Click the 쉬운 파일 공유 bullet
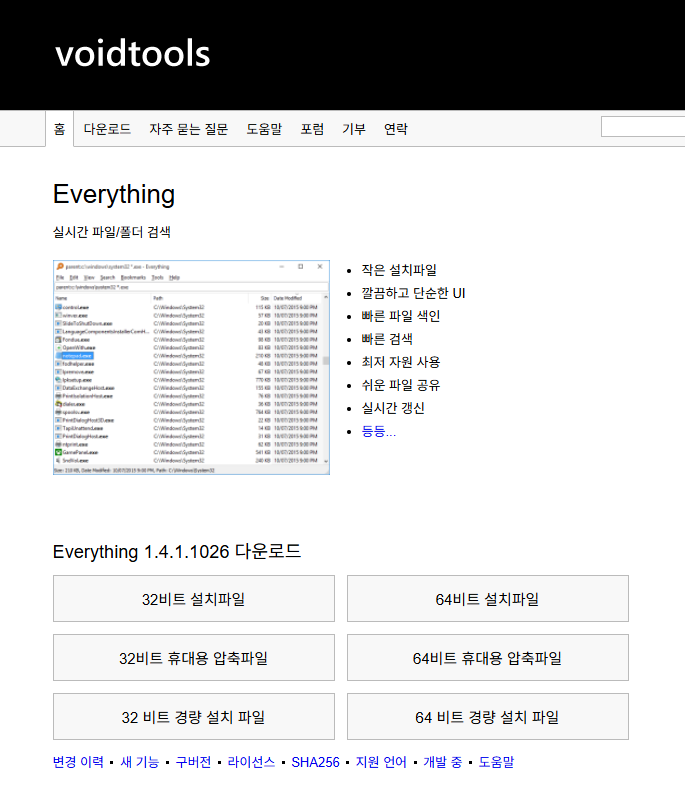 click(x=401, y=385)
